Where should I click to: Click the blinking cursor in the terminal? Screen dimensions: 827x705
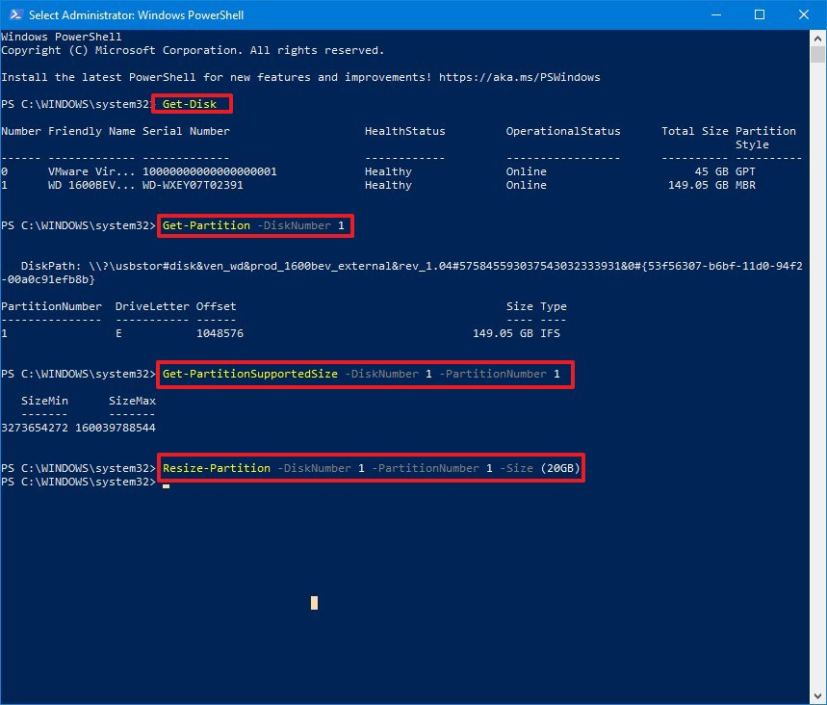click(x=313, y=602)
